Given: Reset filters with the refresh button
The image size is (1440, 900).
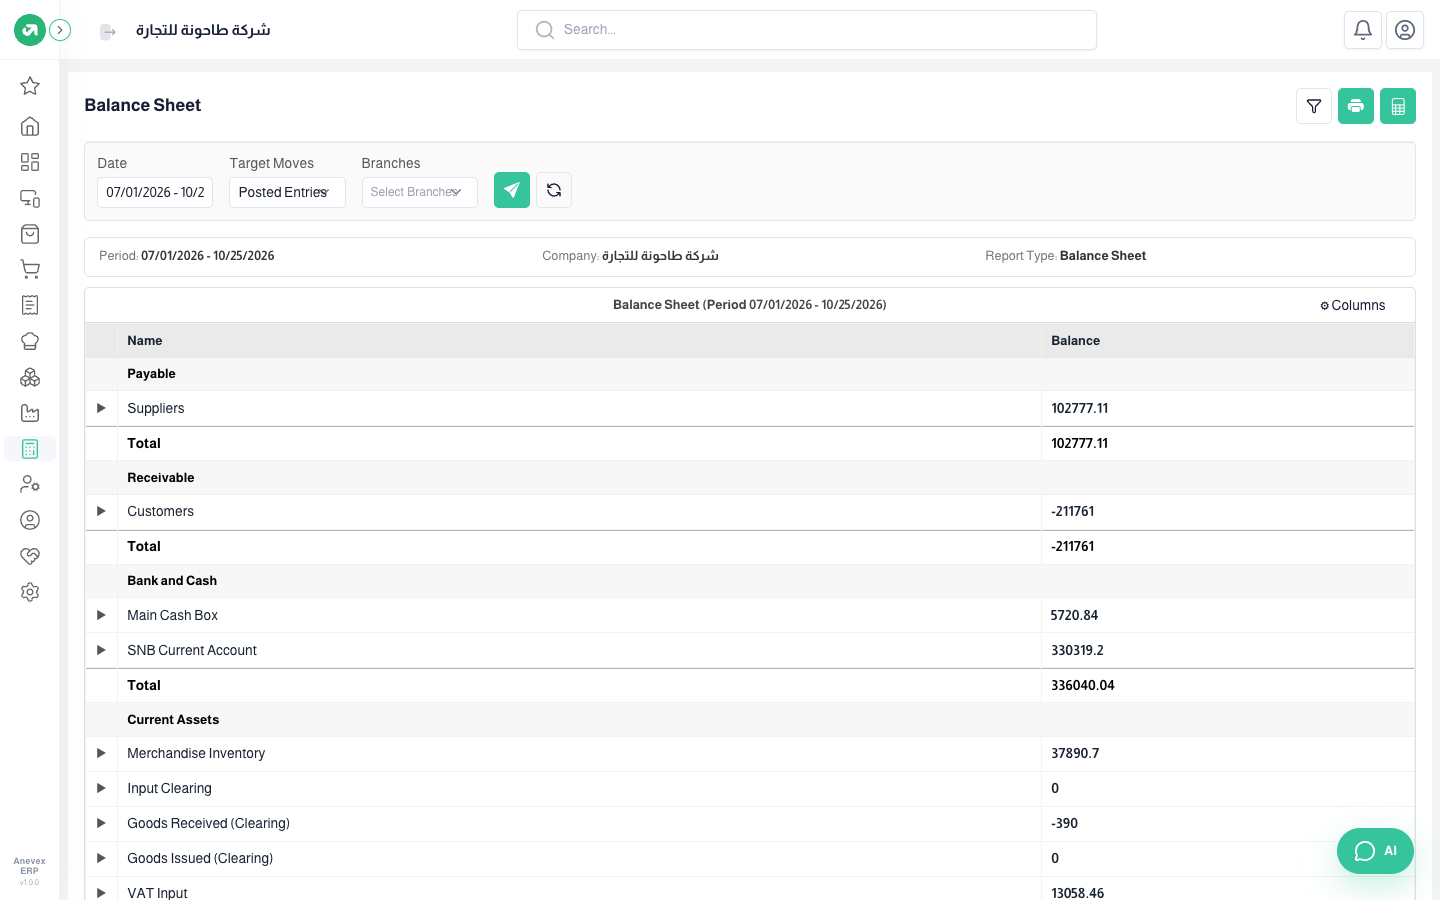Looking at the screenshot, I should click(x=554, y=190).
